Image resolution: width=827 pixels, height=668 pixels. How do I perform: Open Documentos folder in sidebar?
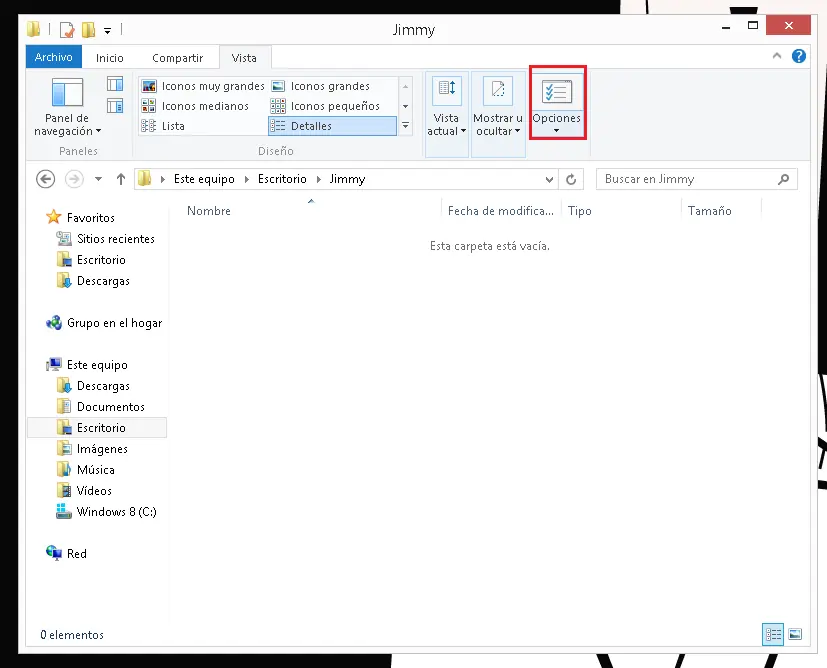(101, 407)
